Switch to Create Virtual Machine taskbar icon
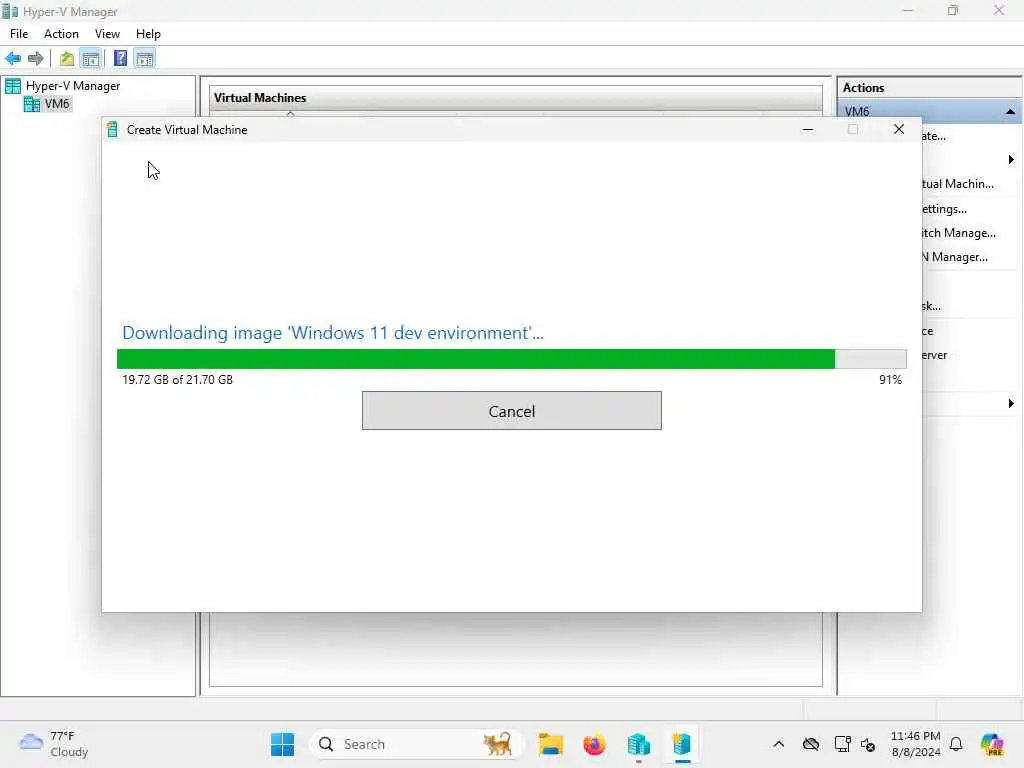 [x=682, y=744]
